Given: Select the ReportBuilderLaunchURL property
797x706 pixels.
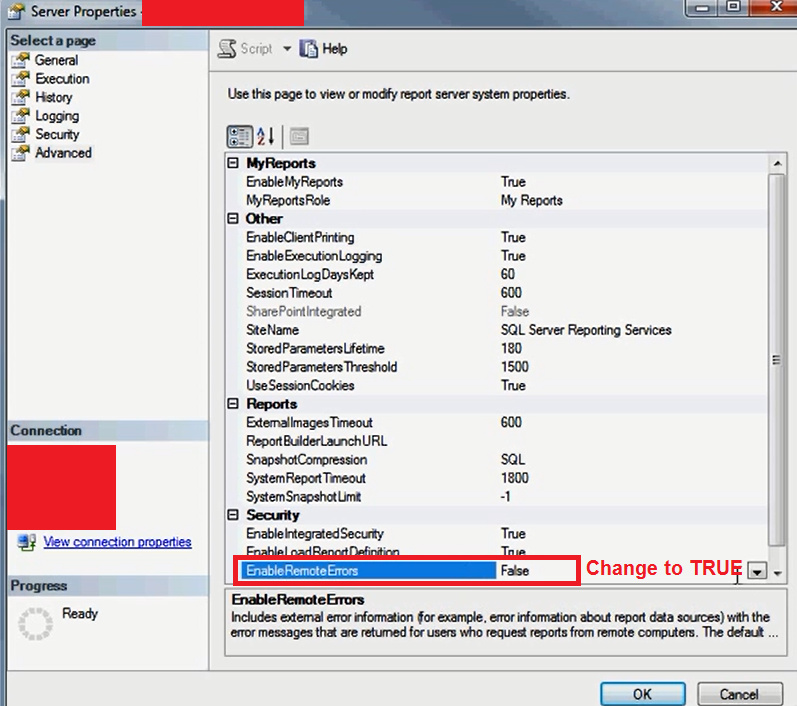Looking at the screenshot, I should click(317, 441).
